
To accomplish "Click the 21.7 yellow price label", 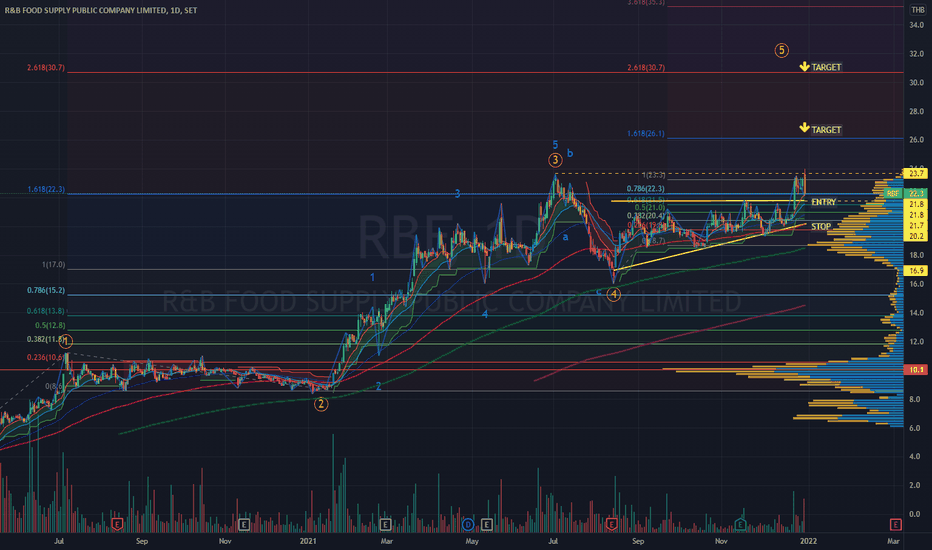I will [916, 225].
